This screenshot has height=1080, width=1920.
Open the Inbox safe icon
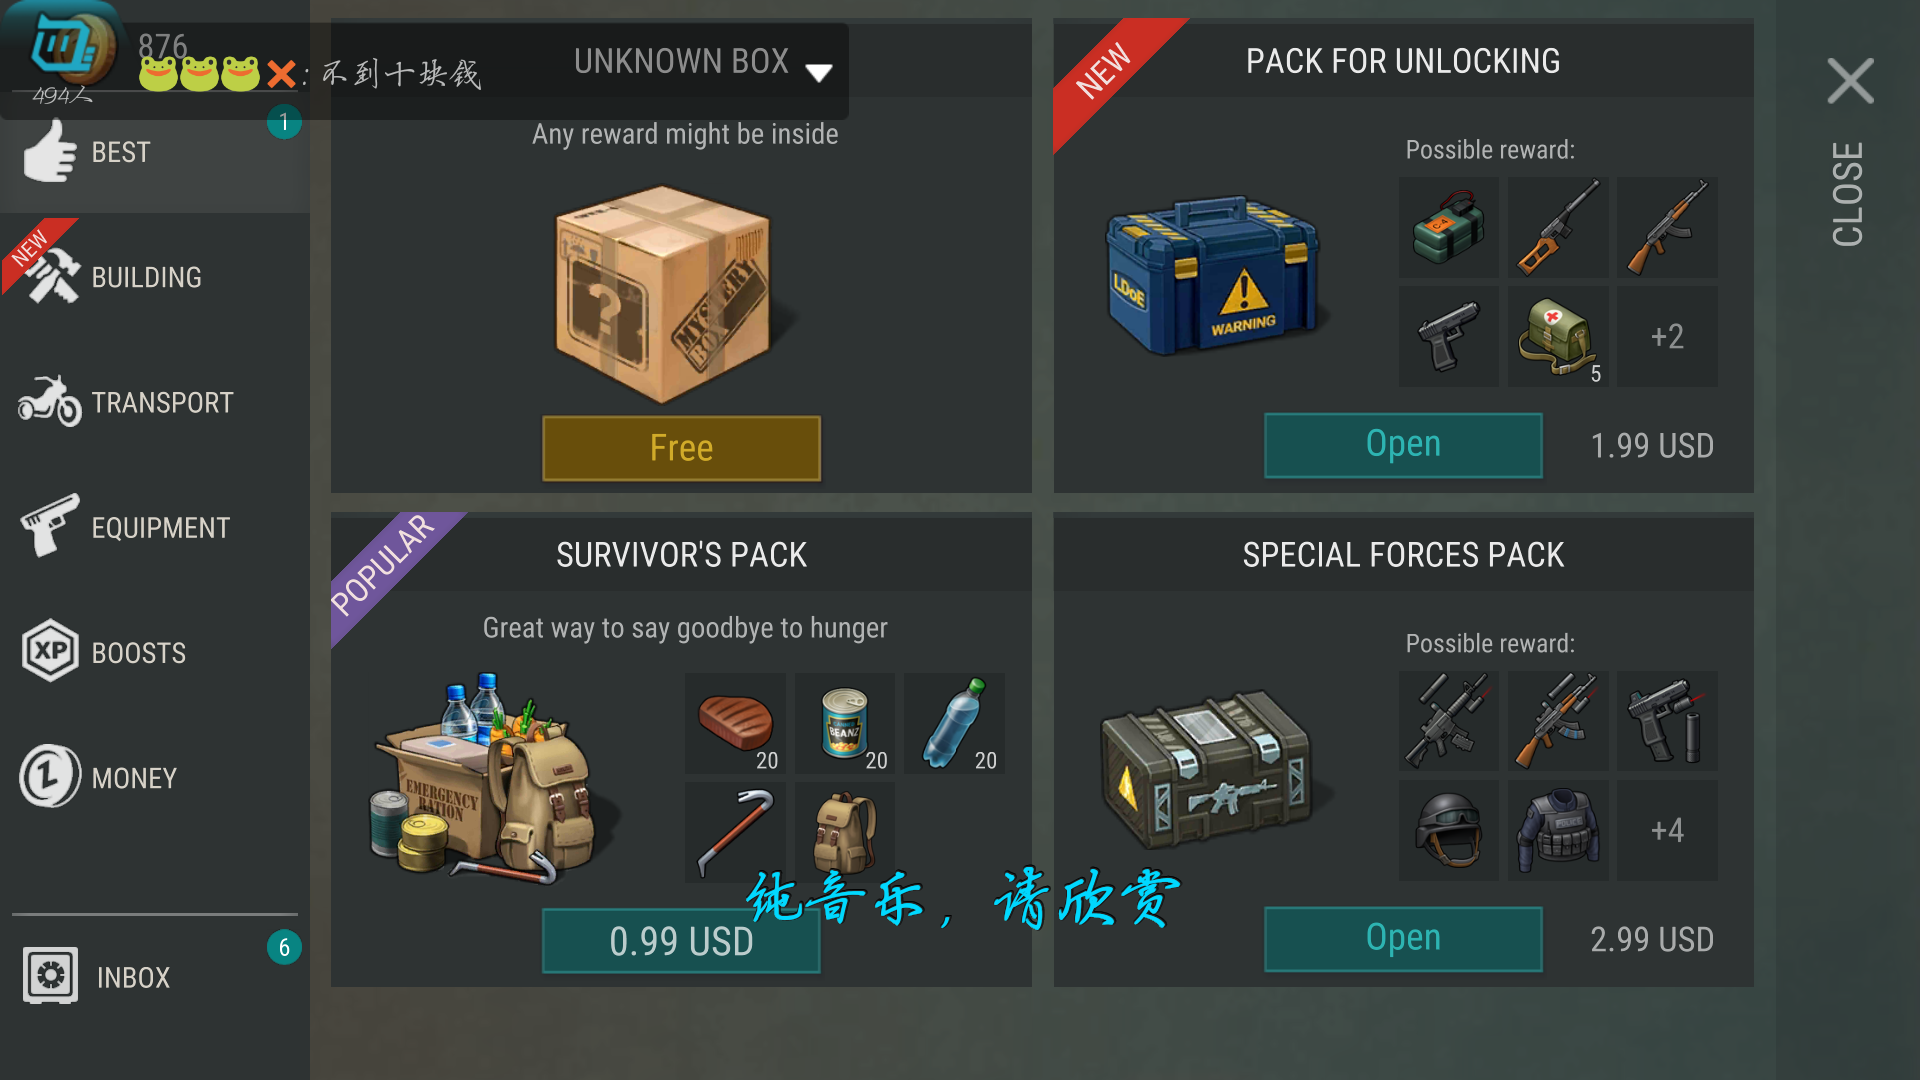pos(50,976)
